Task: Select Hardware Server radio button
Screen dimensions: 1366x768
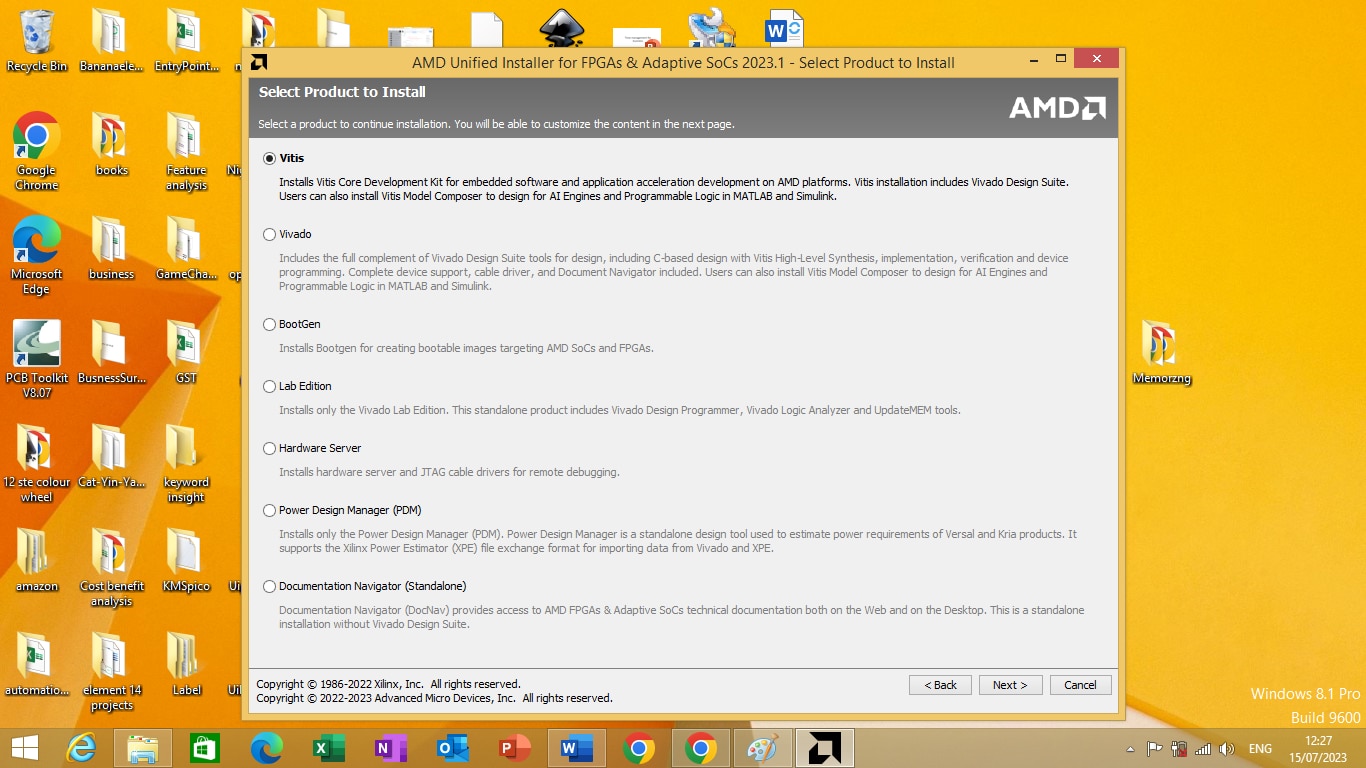Action: (269, 448)
